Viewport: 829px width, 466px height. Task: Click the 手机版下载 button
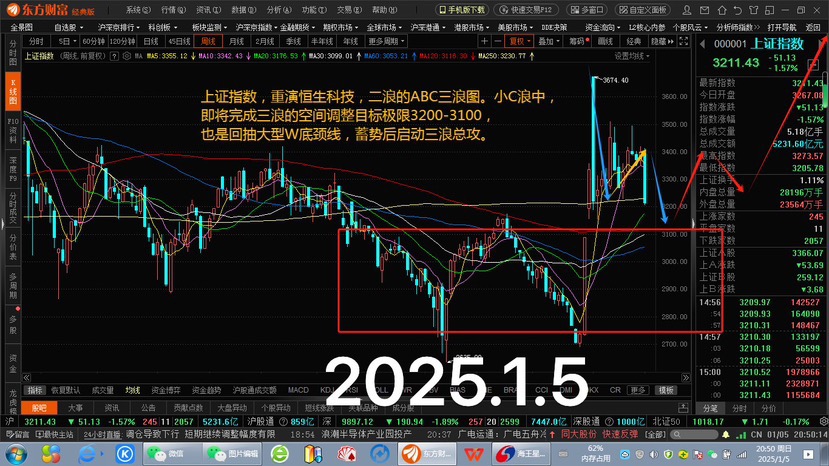[x=463, y=10]
